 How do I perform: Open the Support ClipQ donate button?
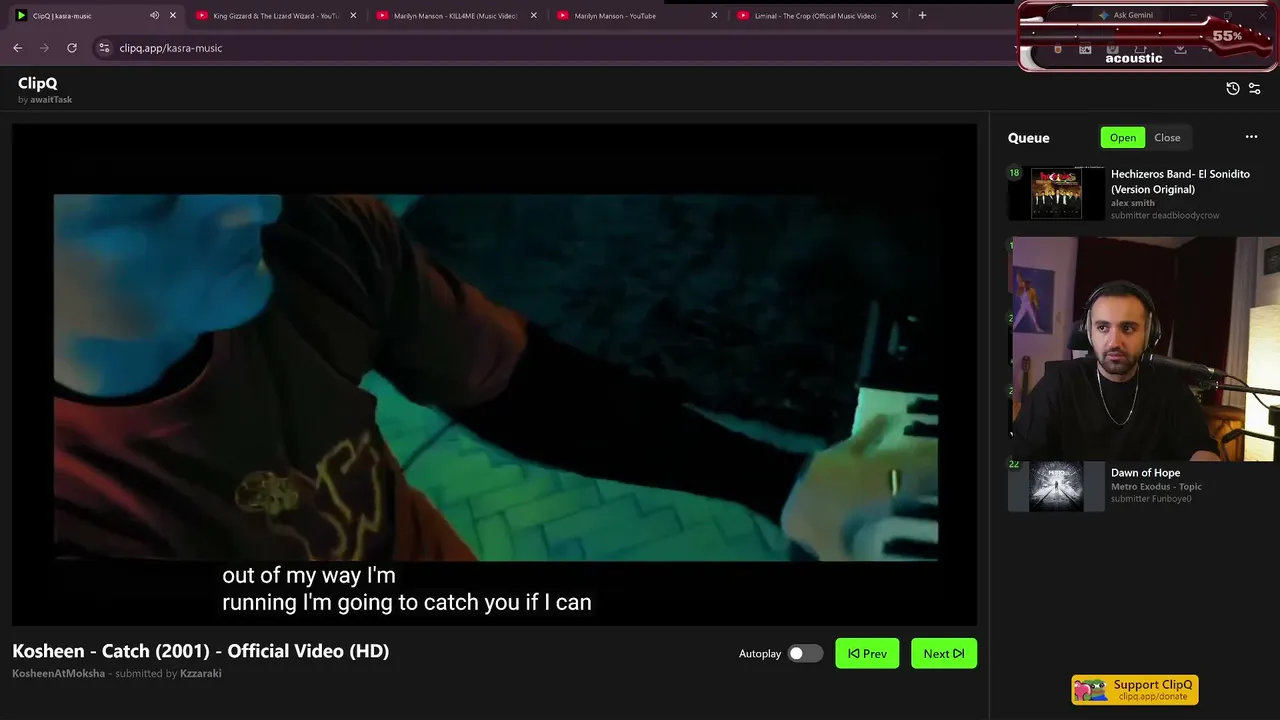1135,690
